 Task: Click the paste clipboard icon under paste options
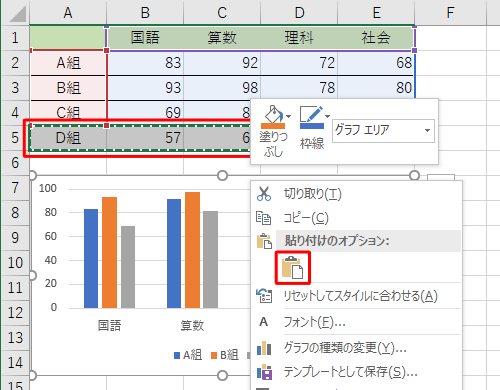(x=292, y=268)
